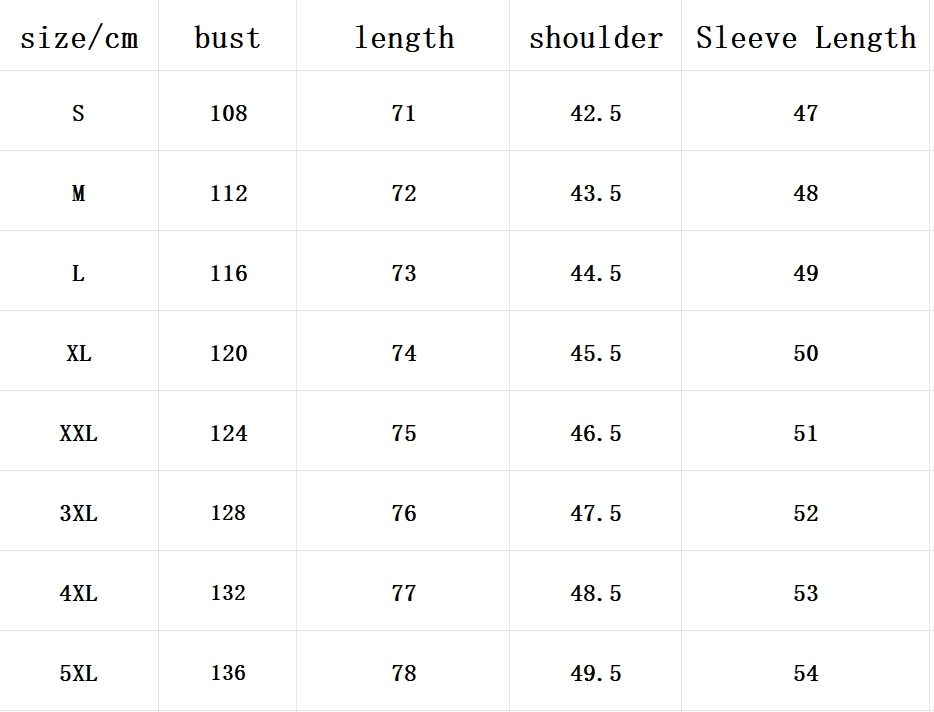Select the XL size cell
The width and height of the screenshot is (934, 712).
[x=79, y=351]
